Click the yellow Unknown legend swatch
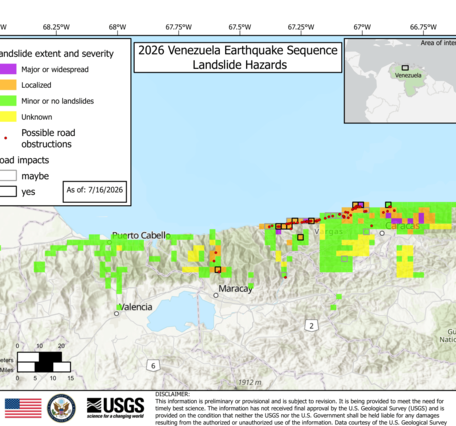 [x=8, y=117]
